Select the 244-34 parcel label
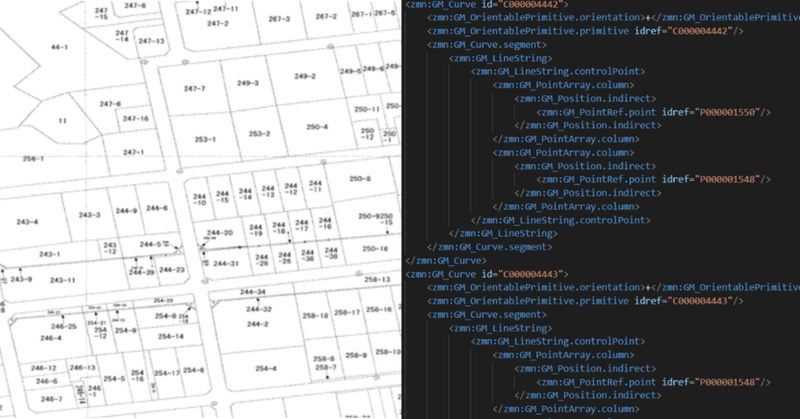800x419 pixels. click(253, 292)
